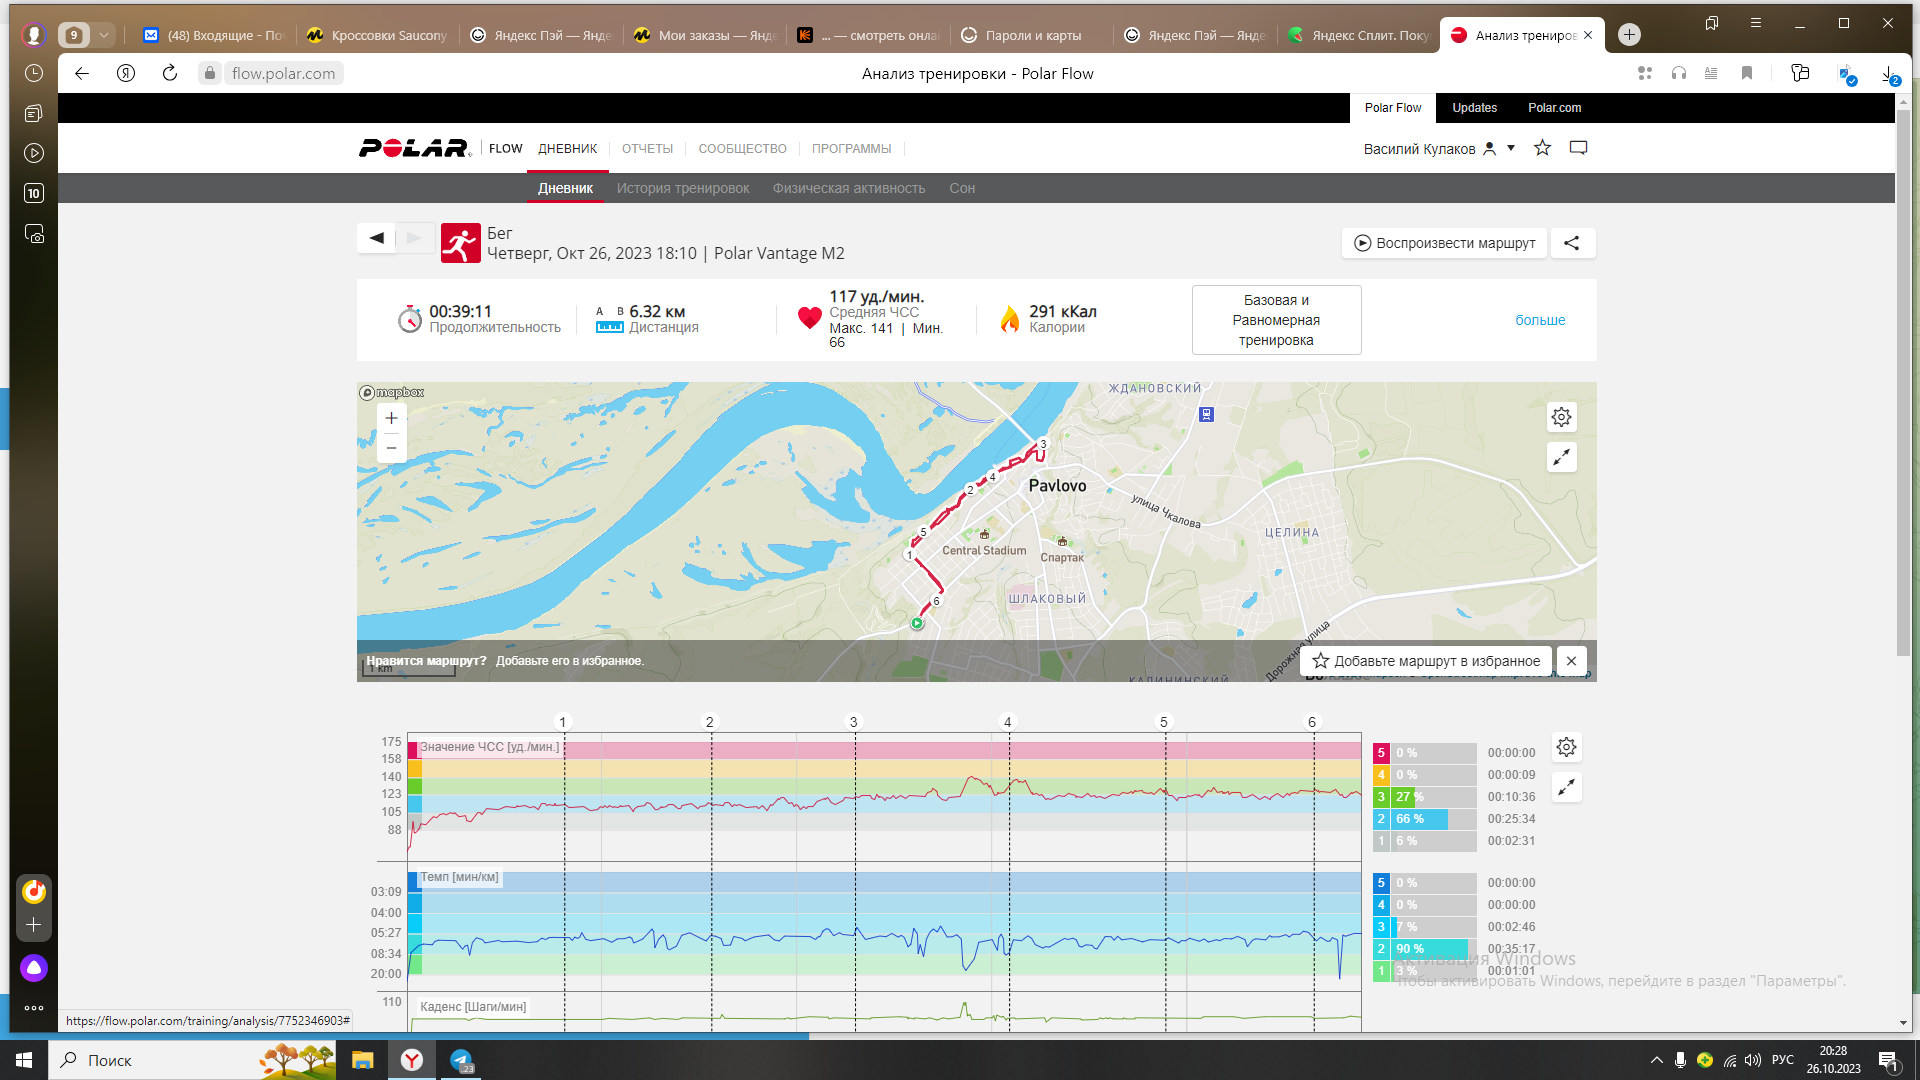Reload the browser page
Screen dimensions: 1920x1080
170,73
